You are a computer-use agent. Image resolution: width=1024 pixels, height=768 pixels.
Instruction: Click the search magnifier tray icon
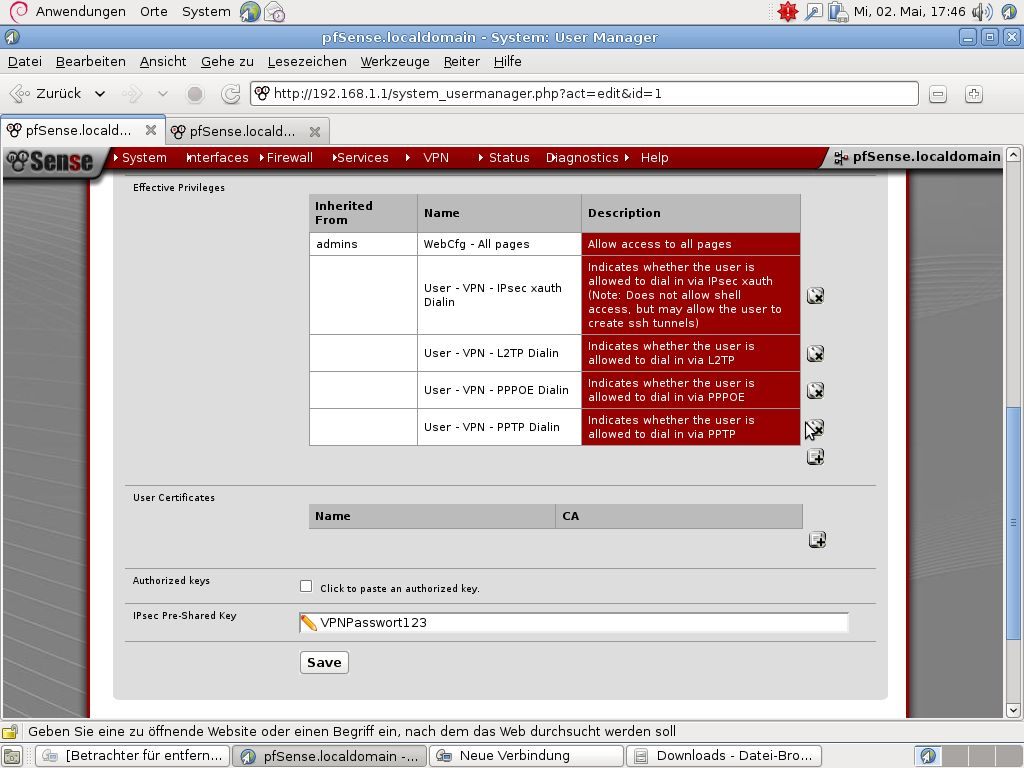tap(813, 12)
